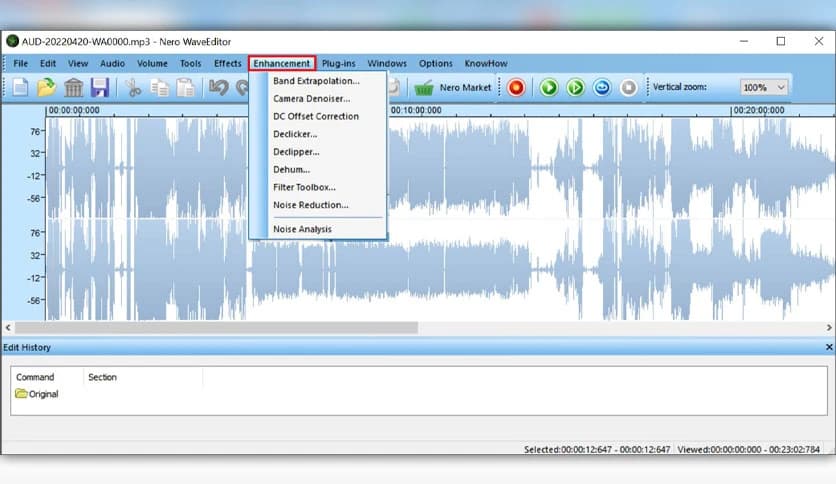Open a file with the folder icon

pyautogui.click(x=46, y=87)
